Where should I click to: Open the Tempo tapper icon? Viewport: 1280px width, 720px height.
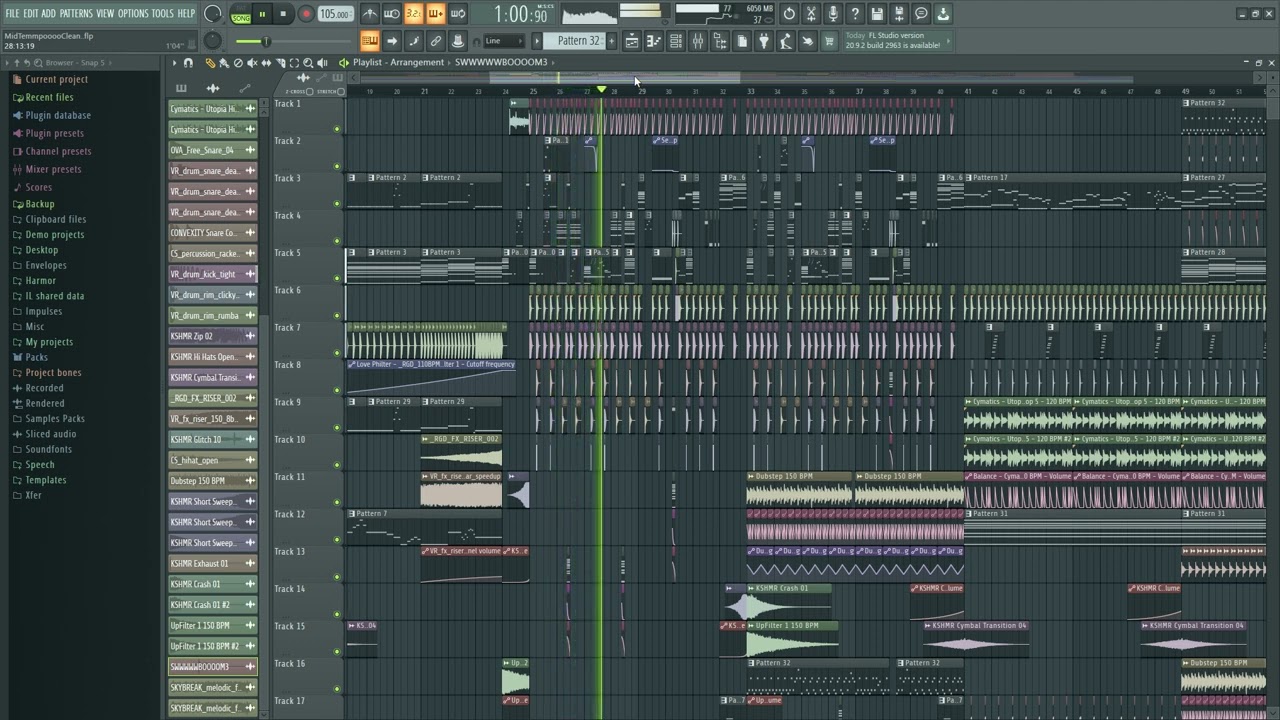click(785, 41)
